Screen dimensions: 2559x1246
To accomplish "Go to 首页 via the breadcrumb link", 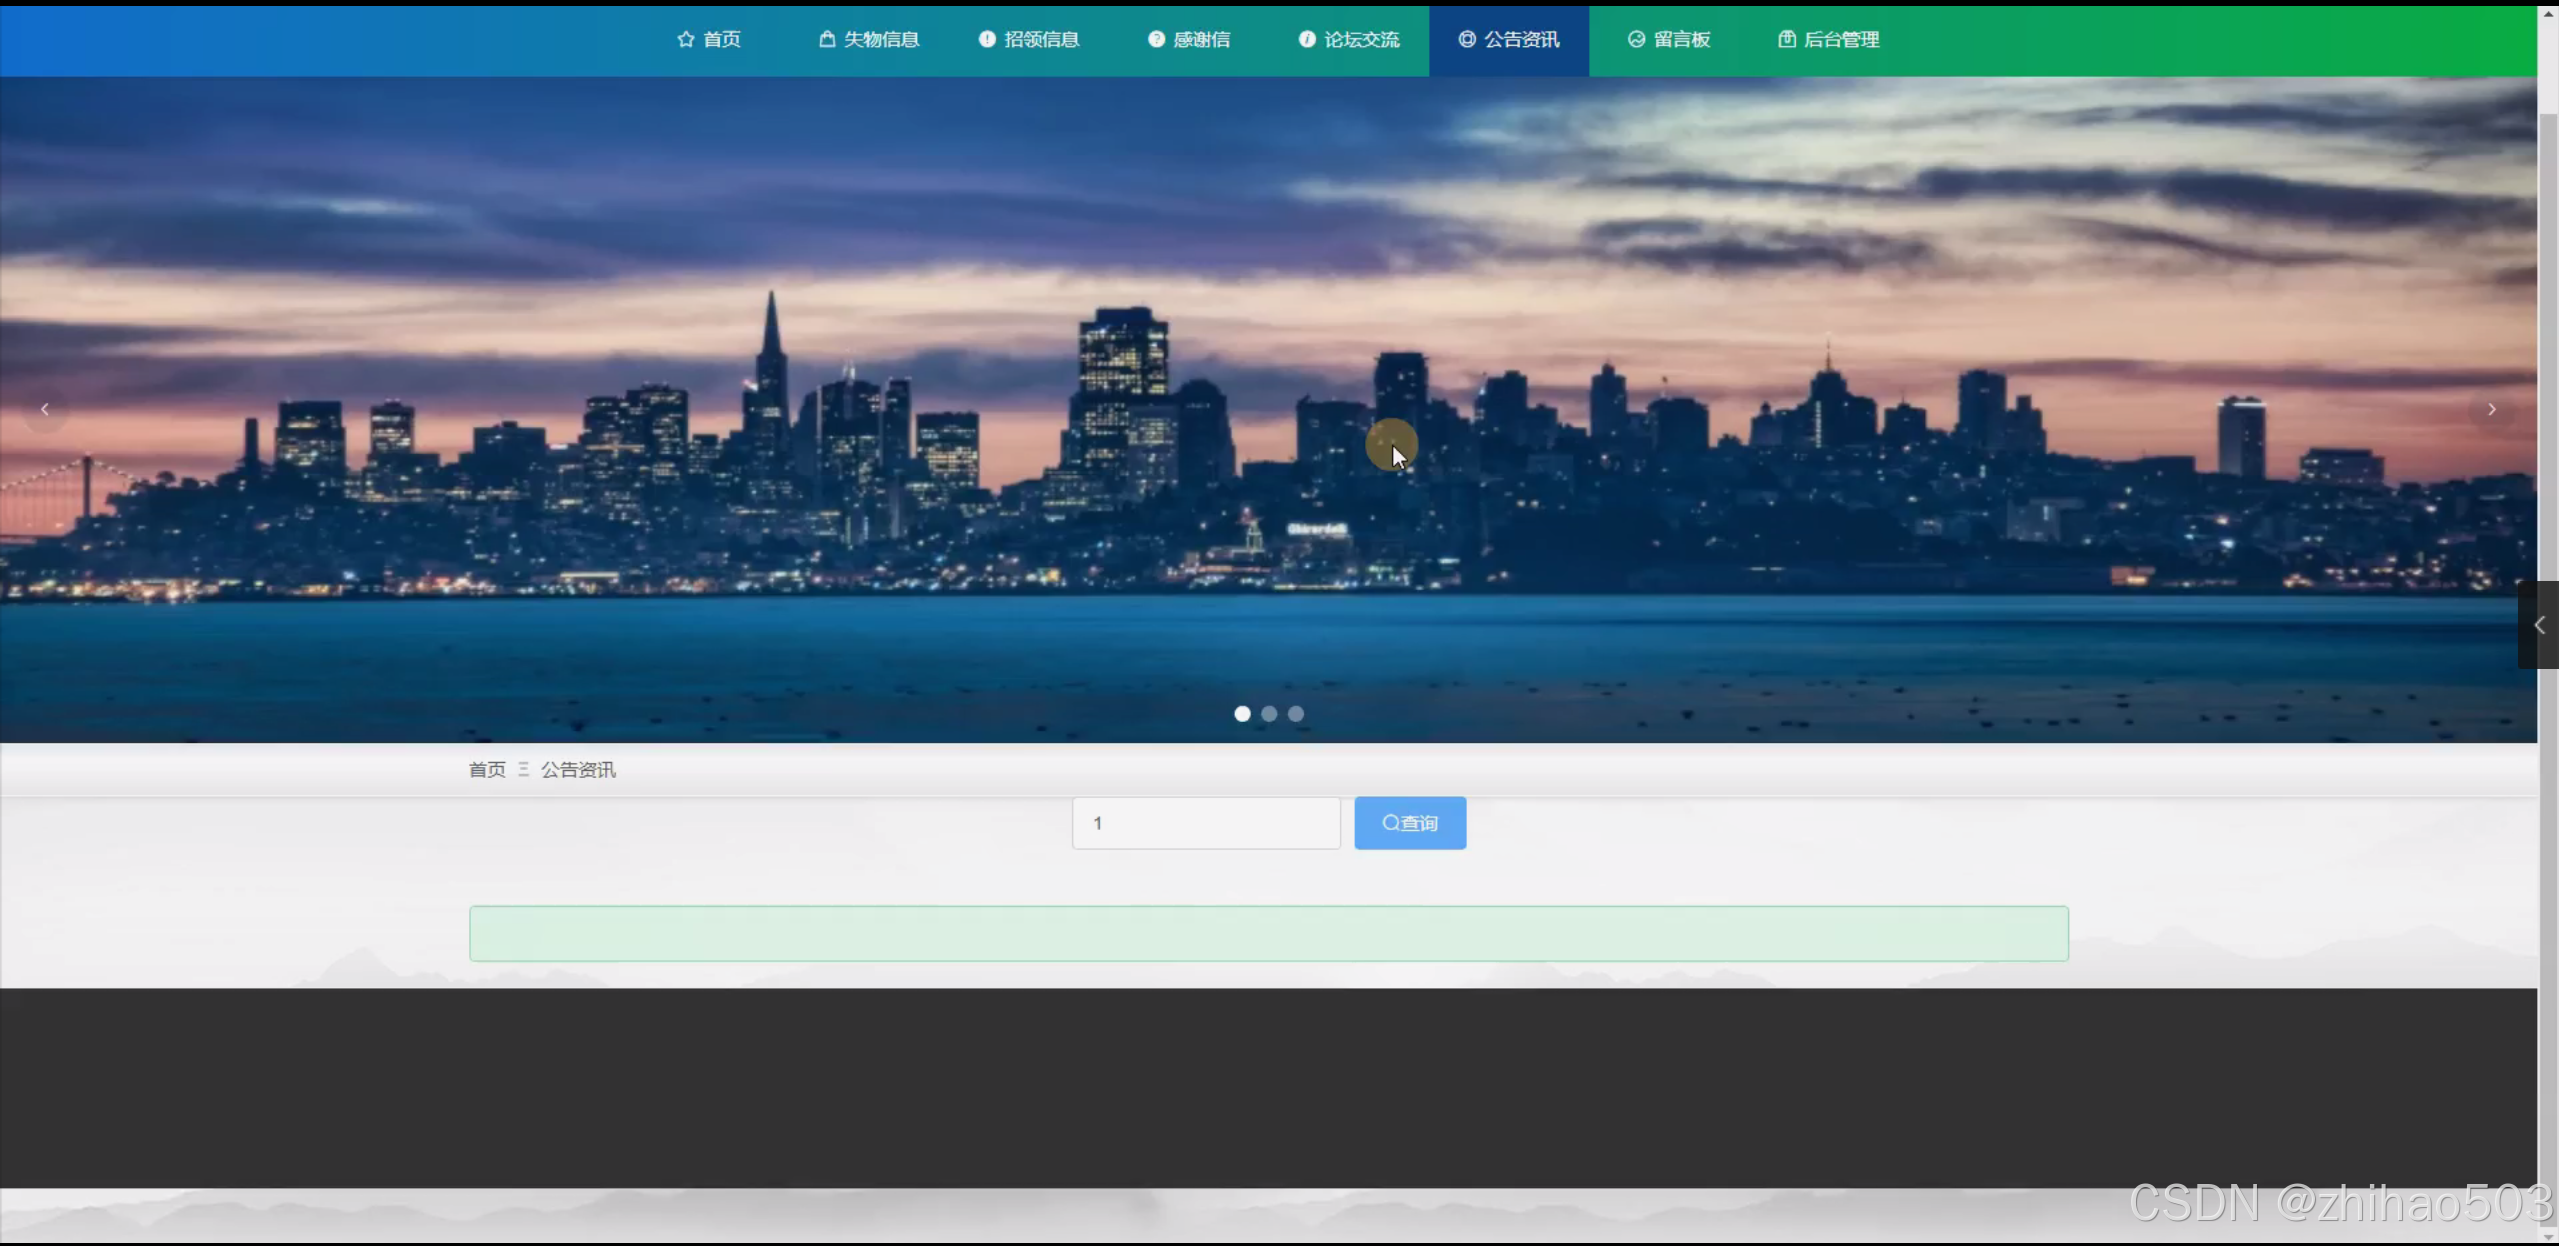I will click(x=487, y=769).
